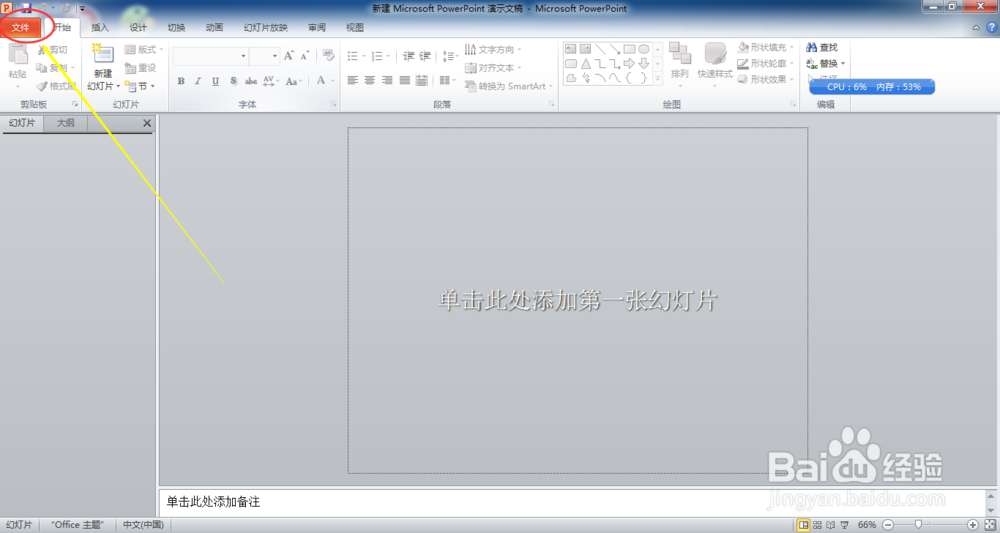Viewport: 1000px width, 533px height.
Task: Open the line spacing dropdown
Action: [x=450, y=56]
